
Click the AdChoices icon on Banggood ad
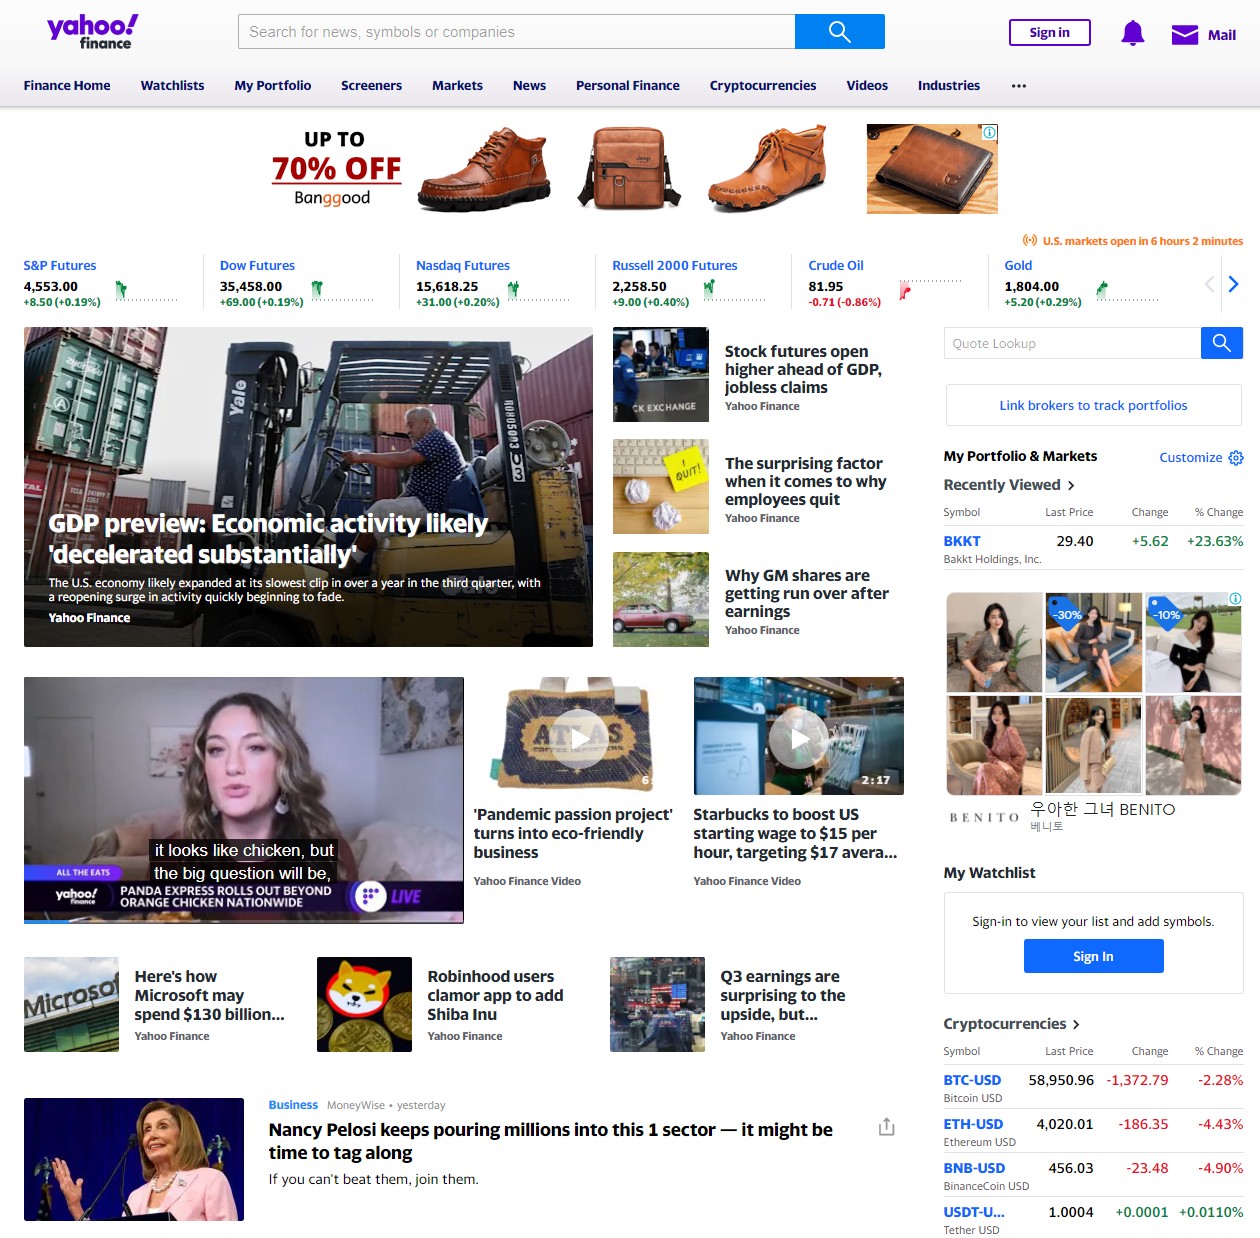pyautogui.click(x=989, y=132)
